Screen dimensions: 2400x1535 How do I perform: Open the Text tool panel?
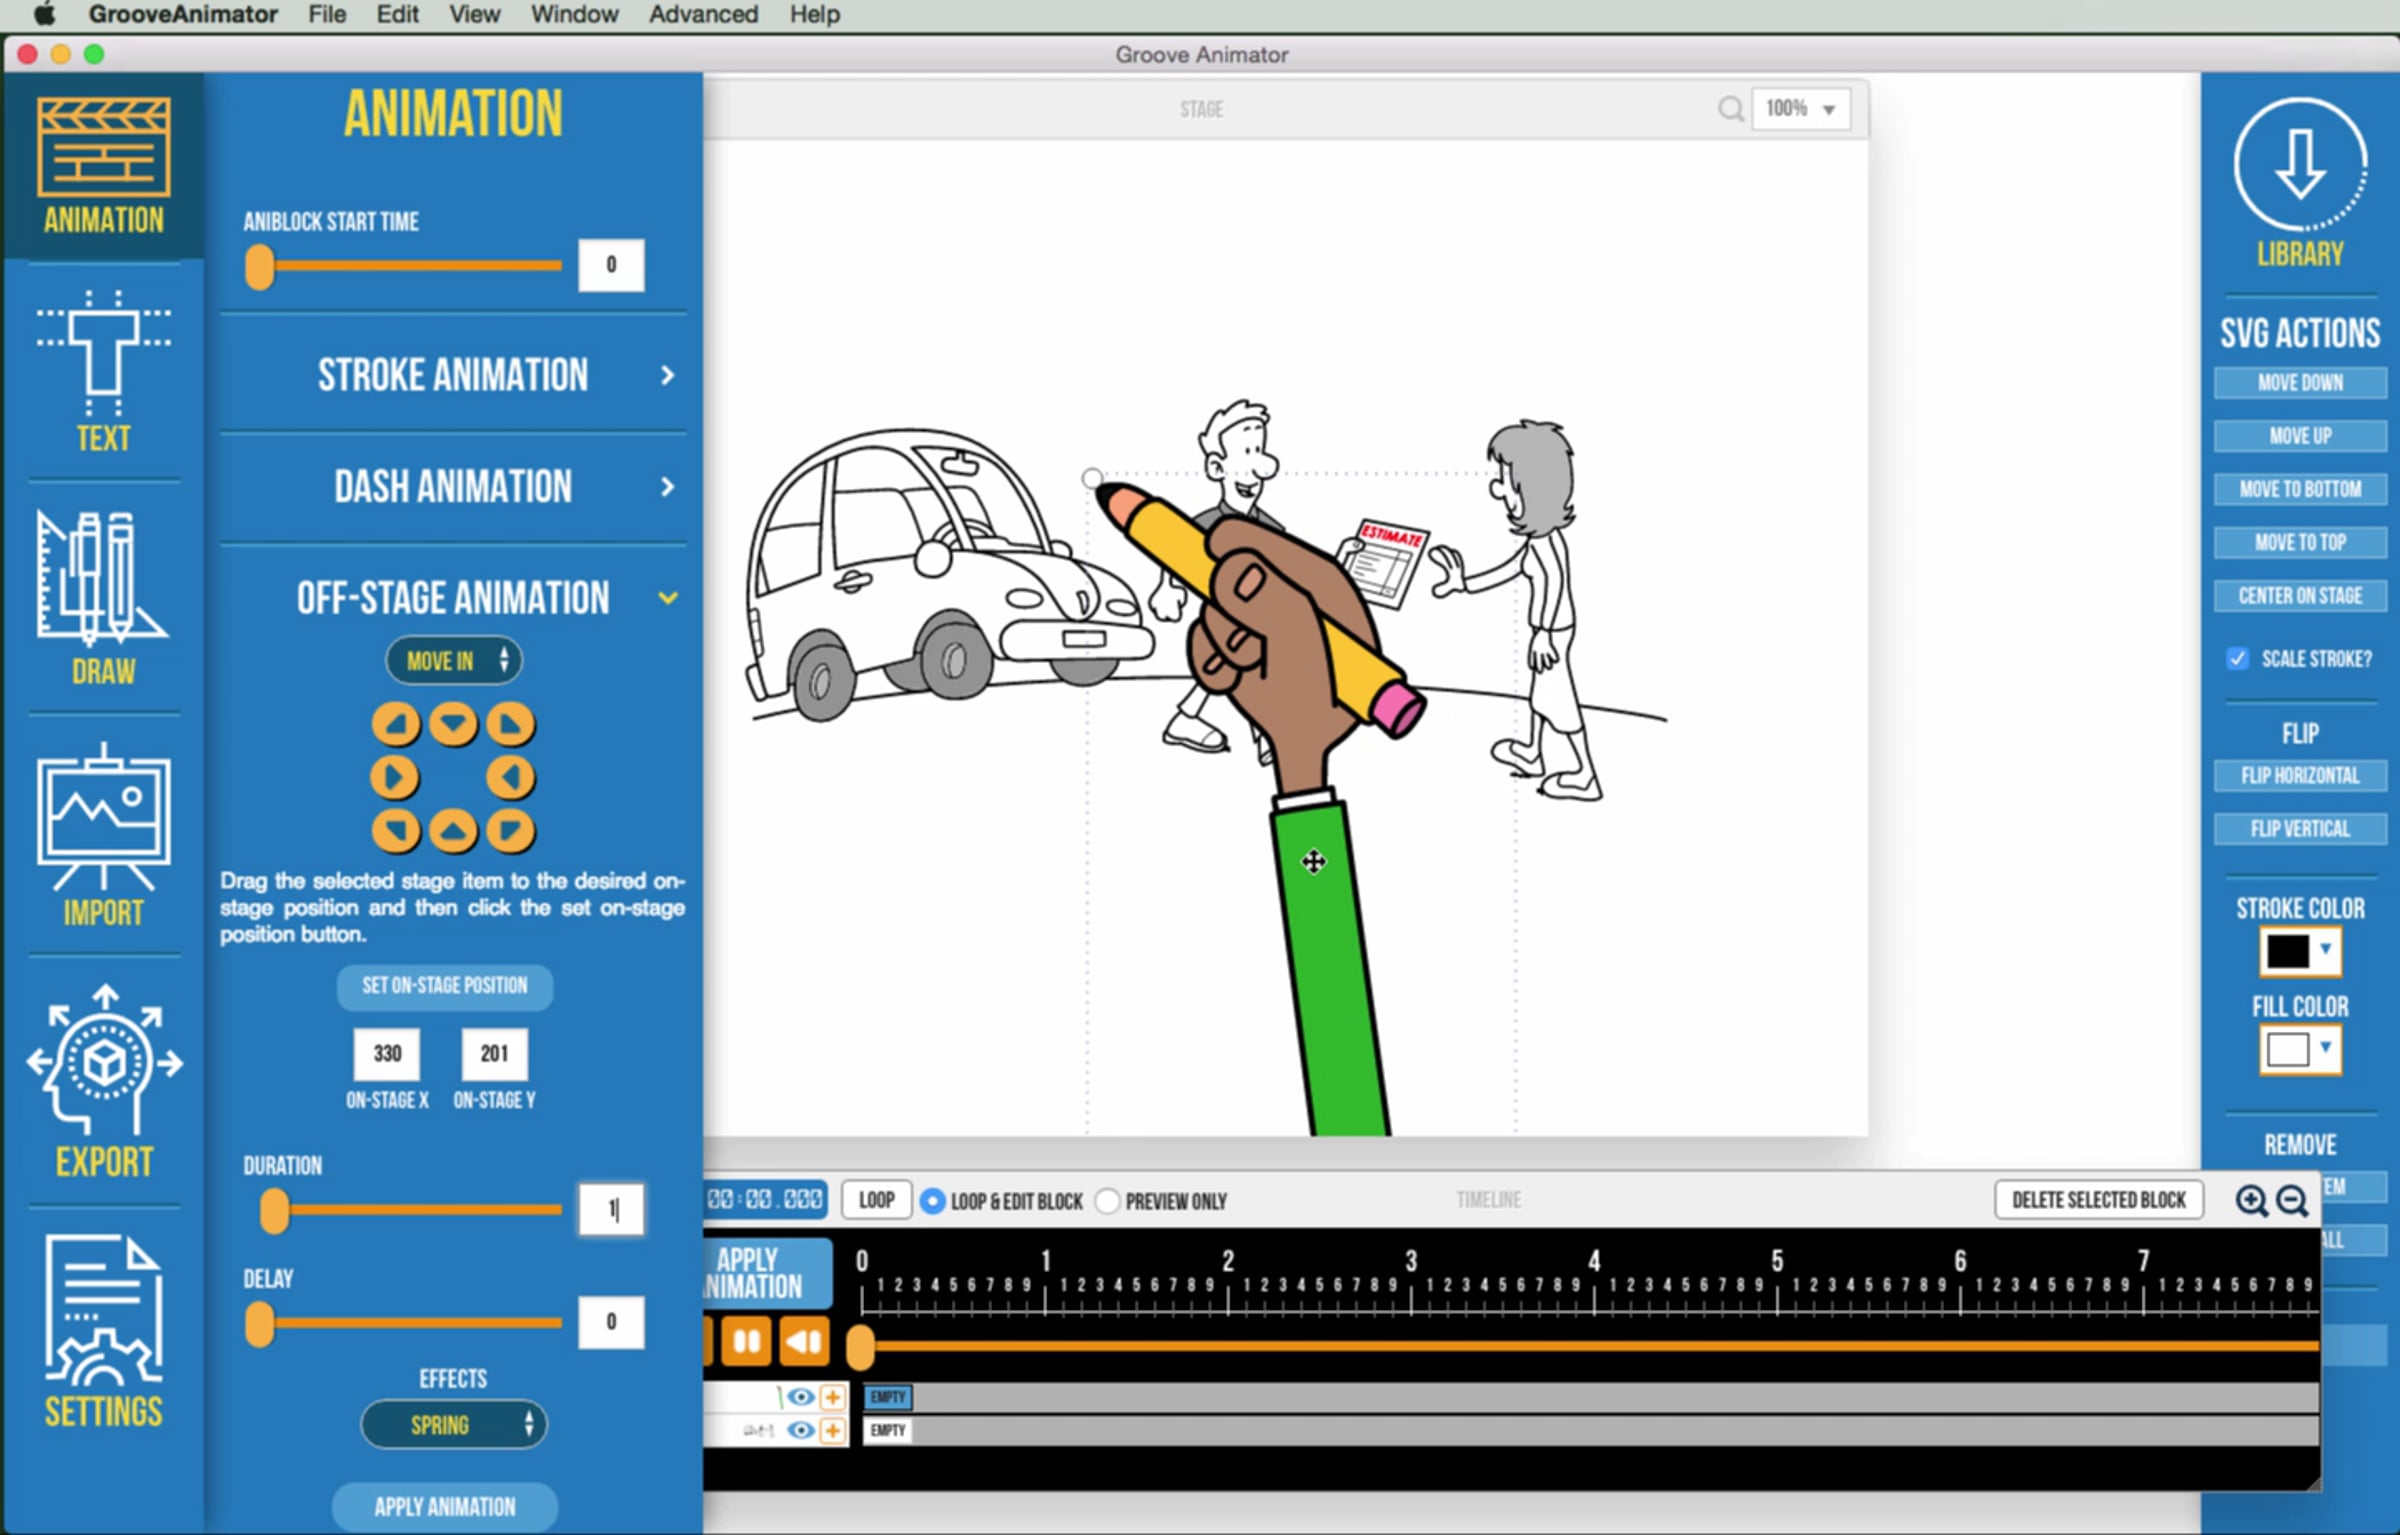point(103,372)
